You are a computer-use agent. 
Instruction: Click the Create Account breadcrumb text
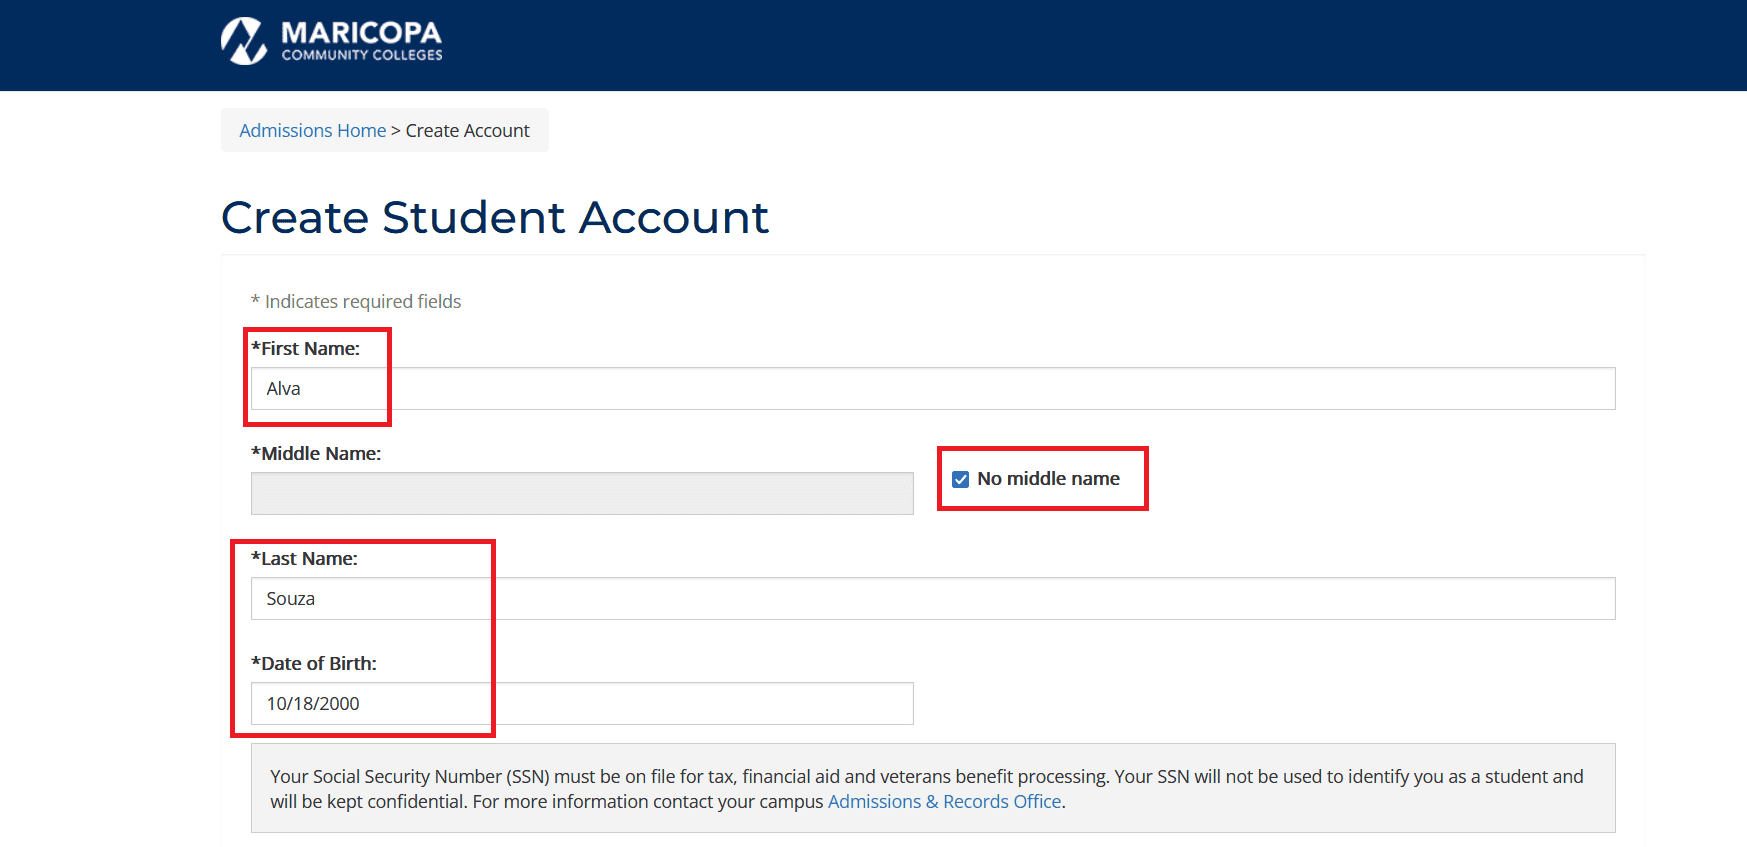coord(467,131)
